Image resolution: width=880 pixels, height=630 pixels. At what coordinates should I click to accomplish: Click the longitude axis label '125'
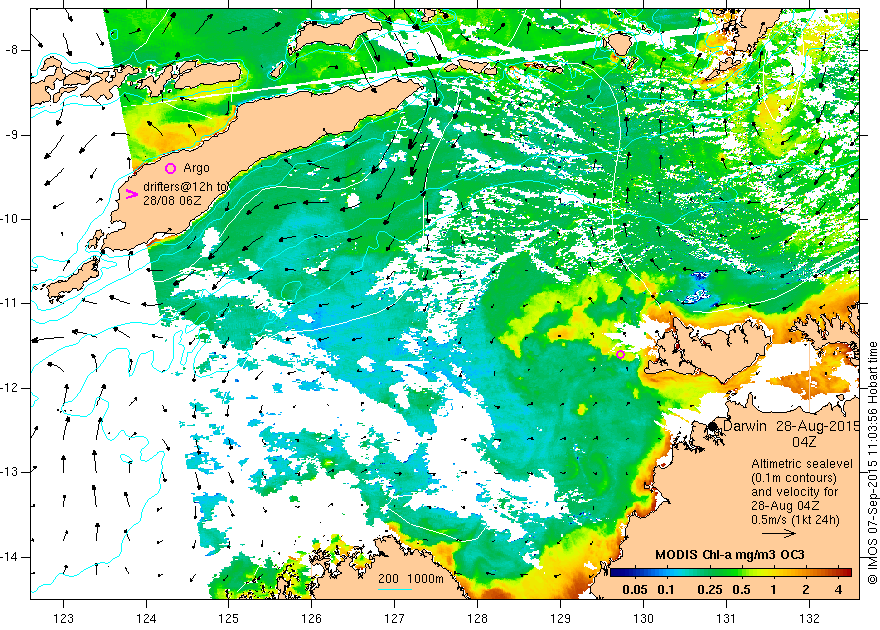(x=228, y=618)
